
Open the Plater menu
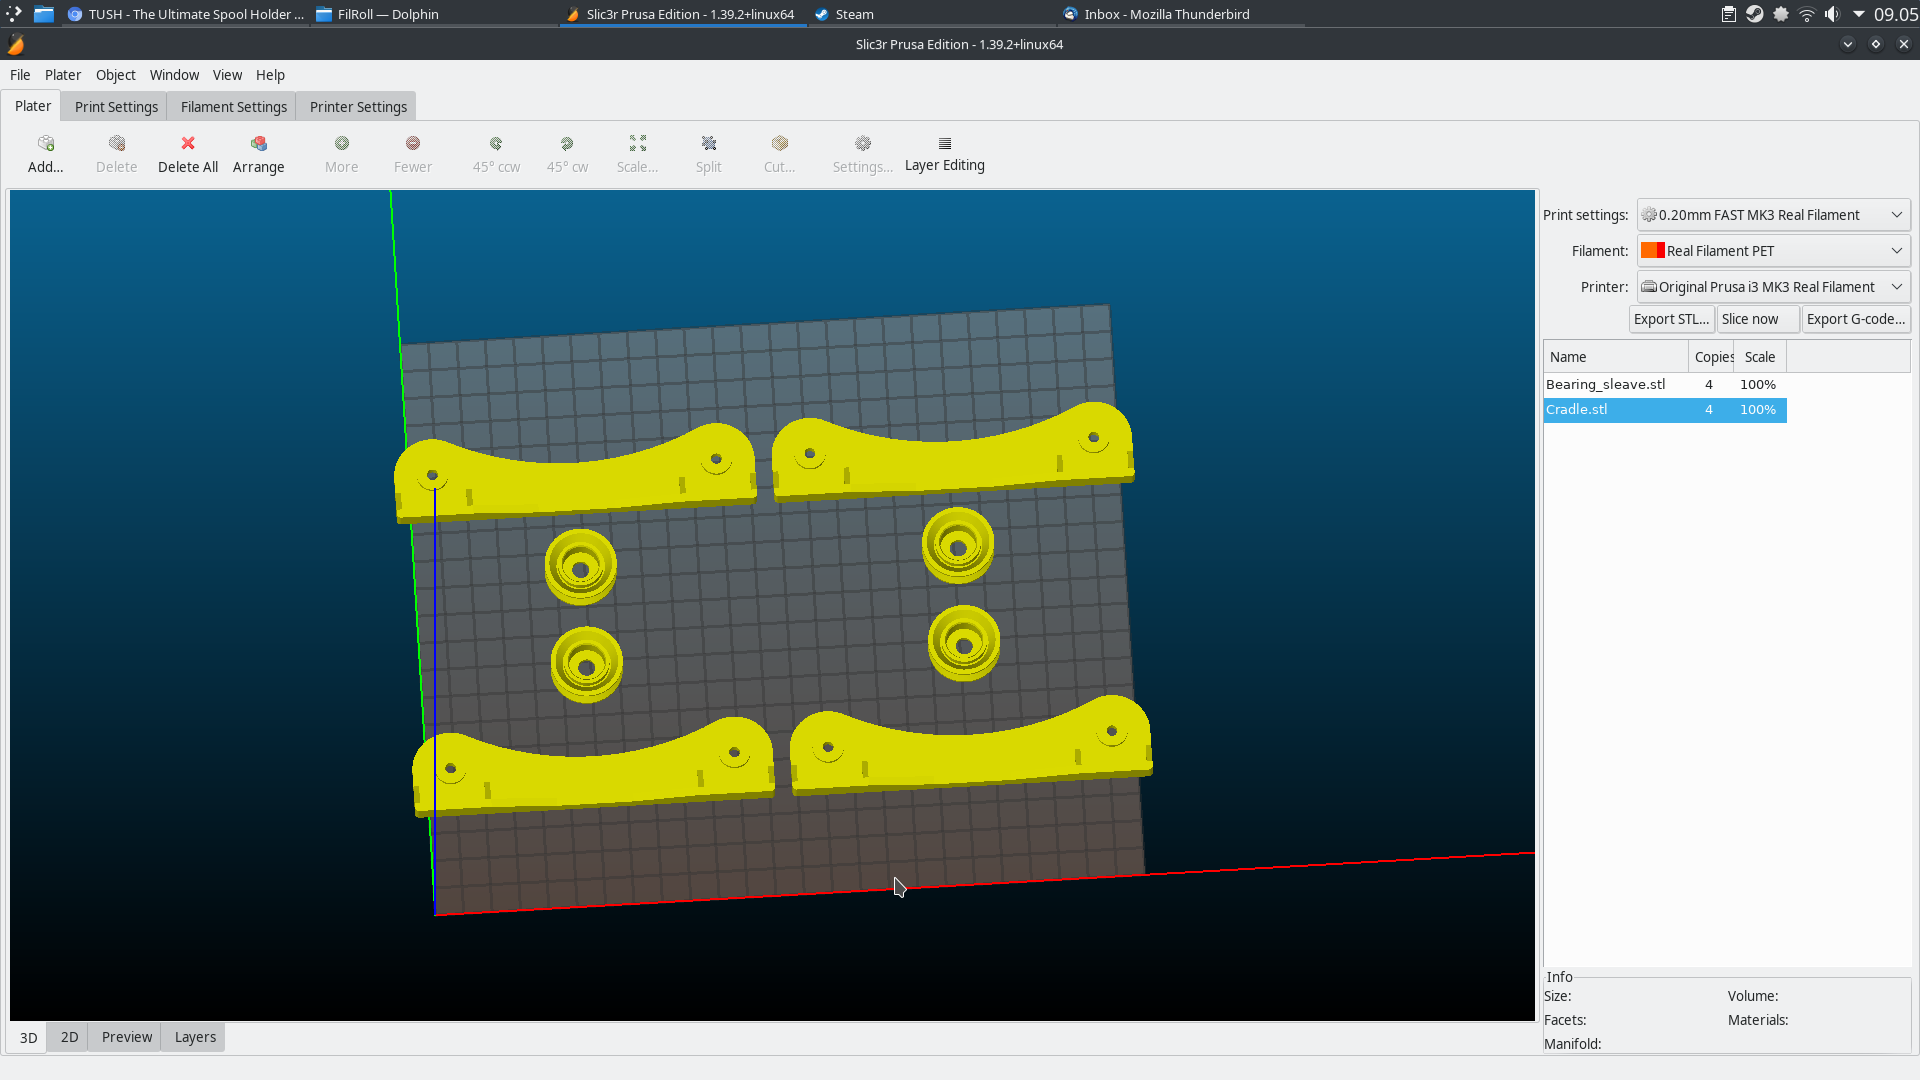click(x=63, y=75)
